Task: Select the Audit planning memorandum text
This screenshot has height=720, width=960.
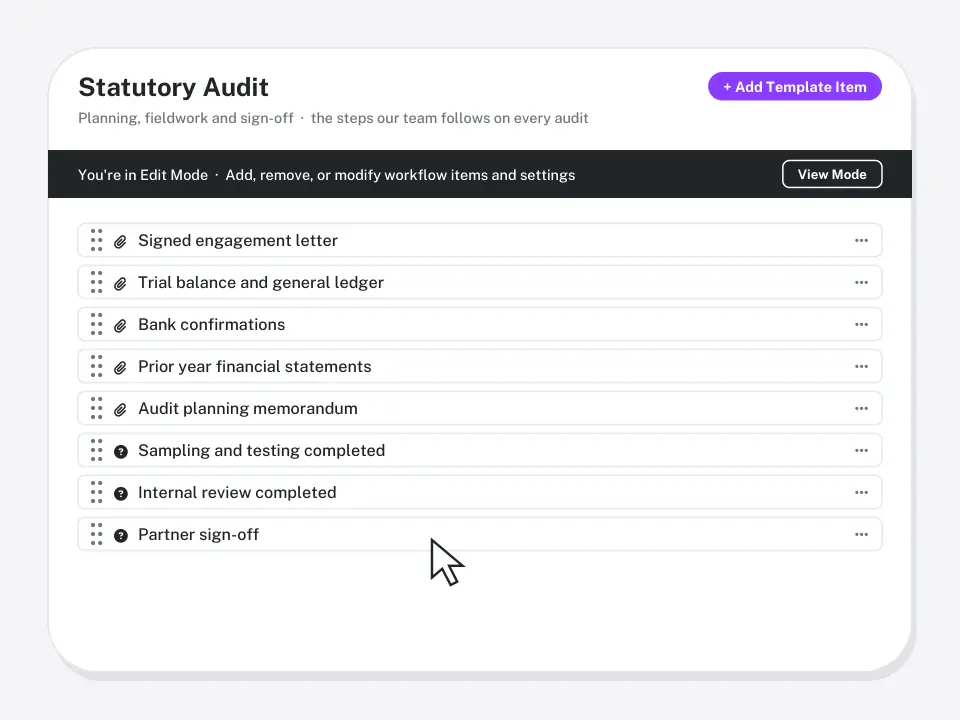Action: point(248,408)
